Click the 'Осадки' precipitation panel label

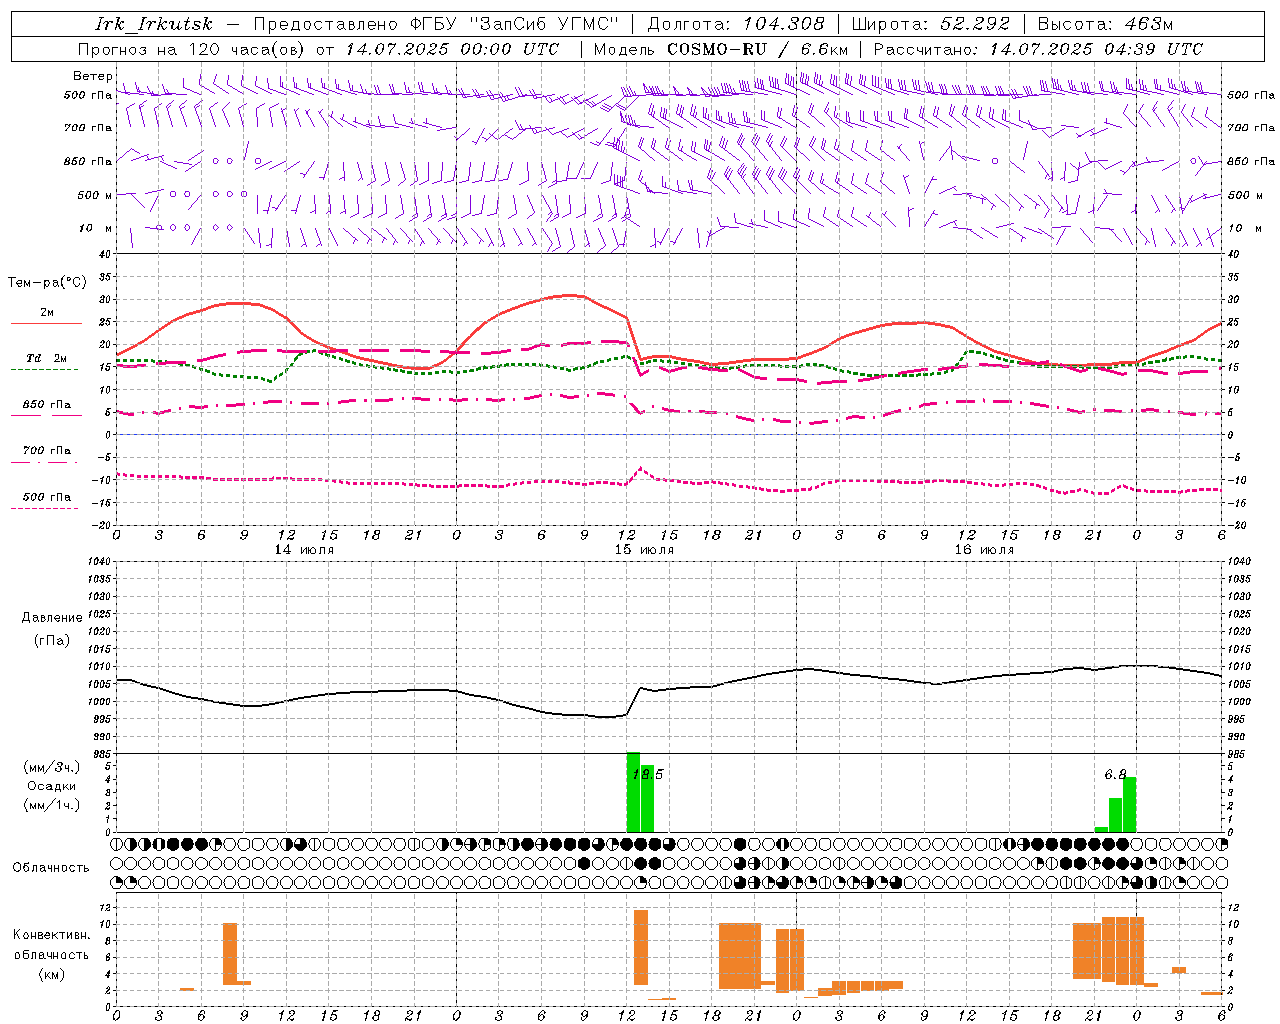52,786
